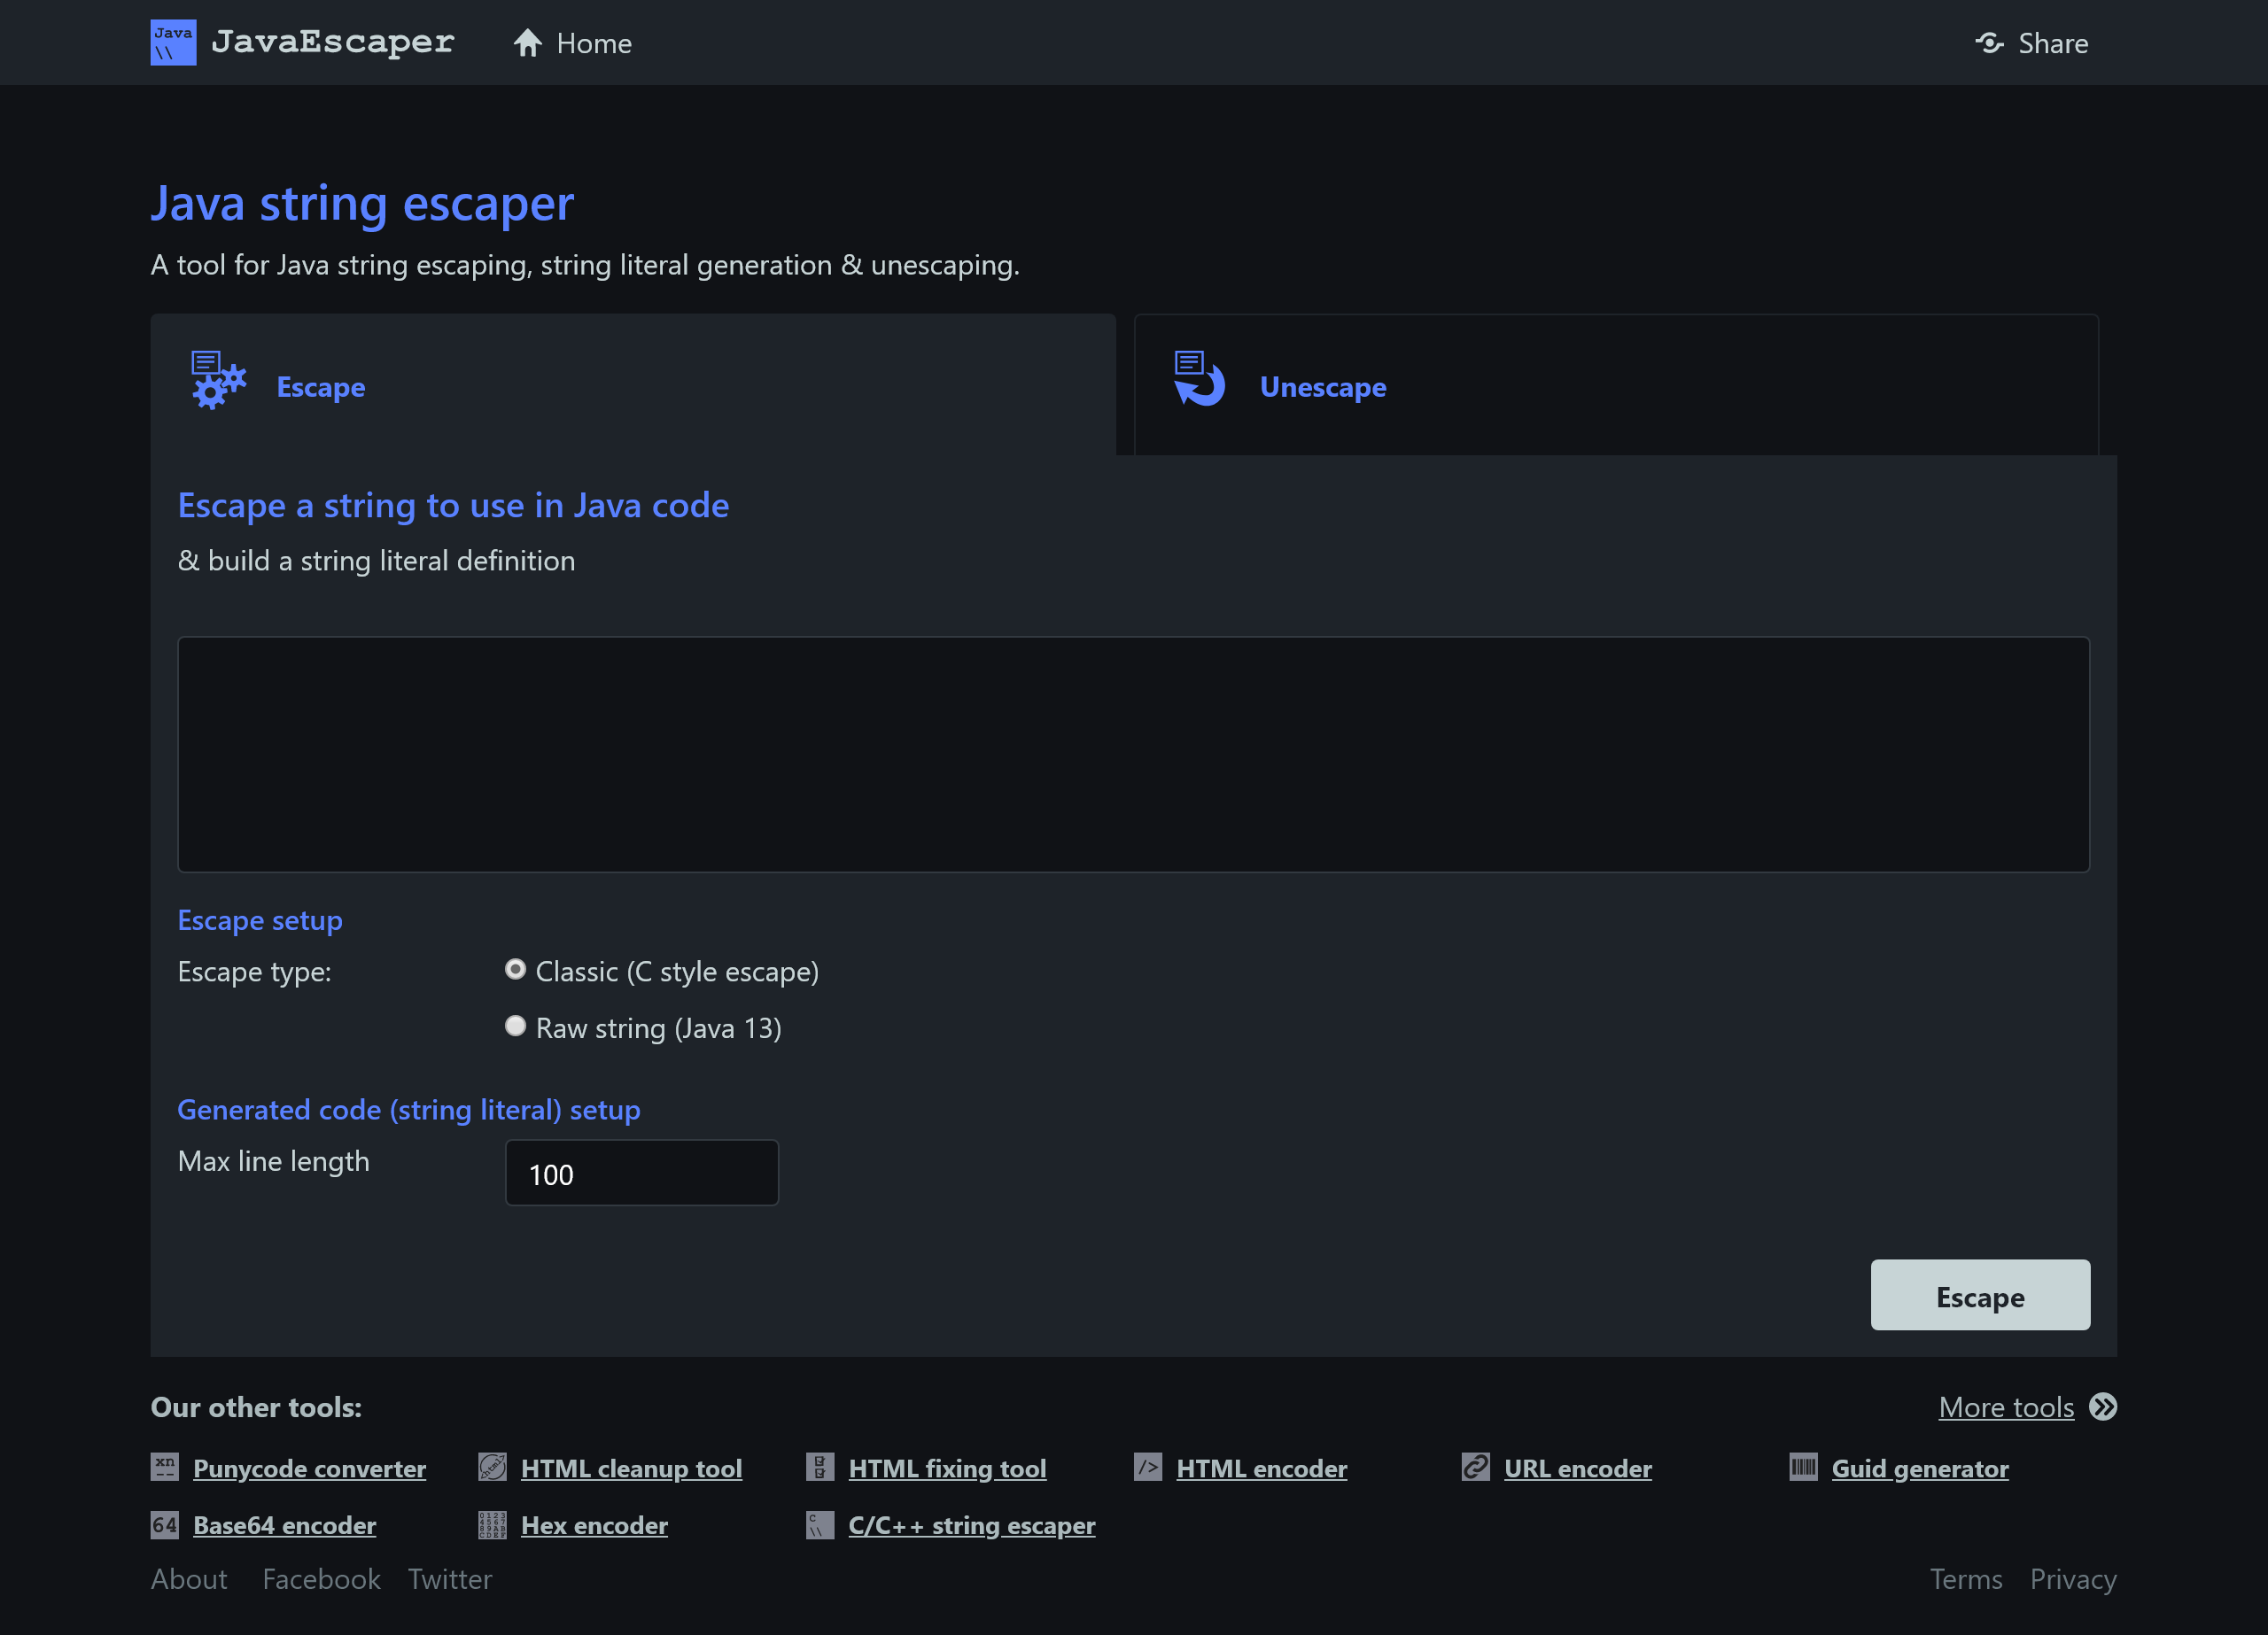
Task: Click the Escape submit button
Action: point(1980,1295)
